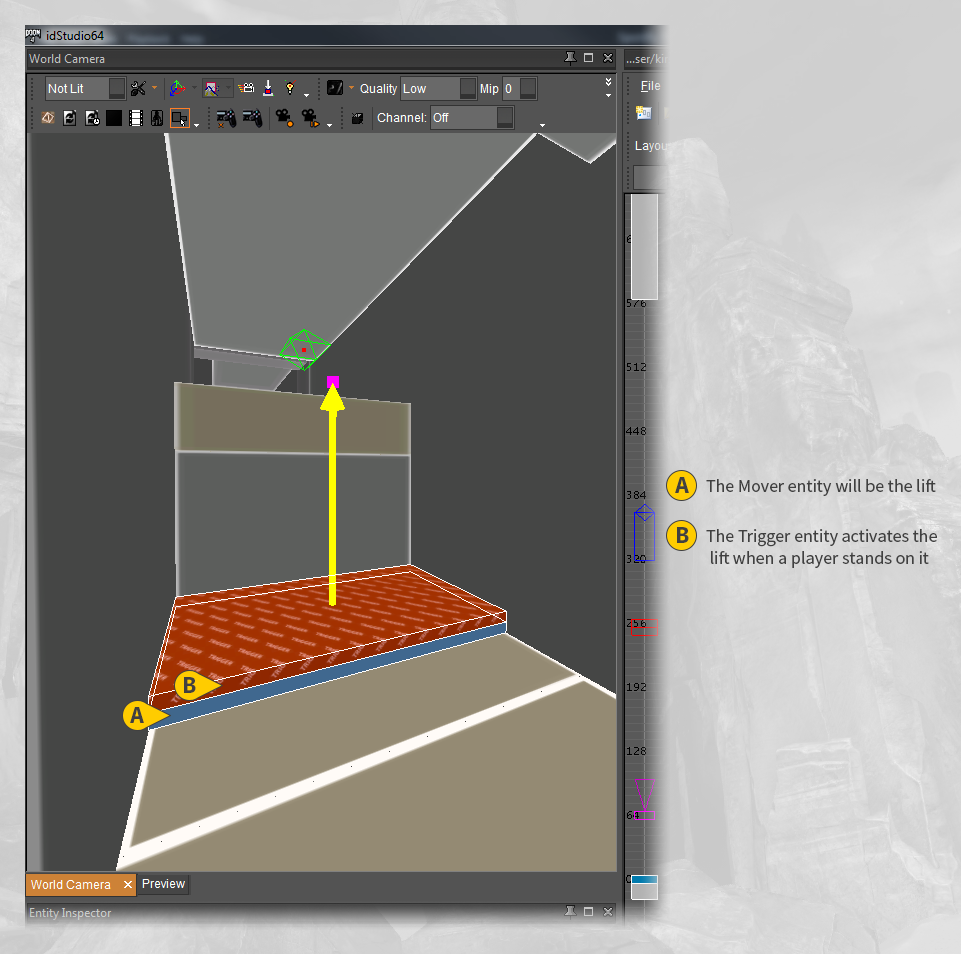This screenshot has width=961, height=954.
Task: Click the film strip icon
Action: (x=136, y=118)
